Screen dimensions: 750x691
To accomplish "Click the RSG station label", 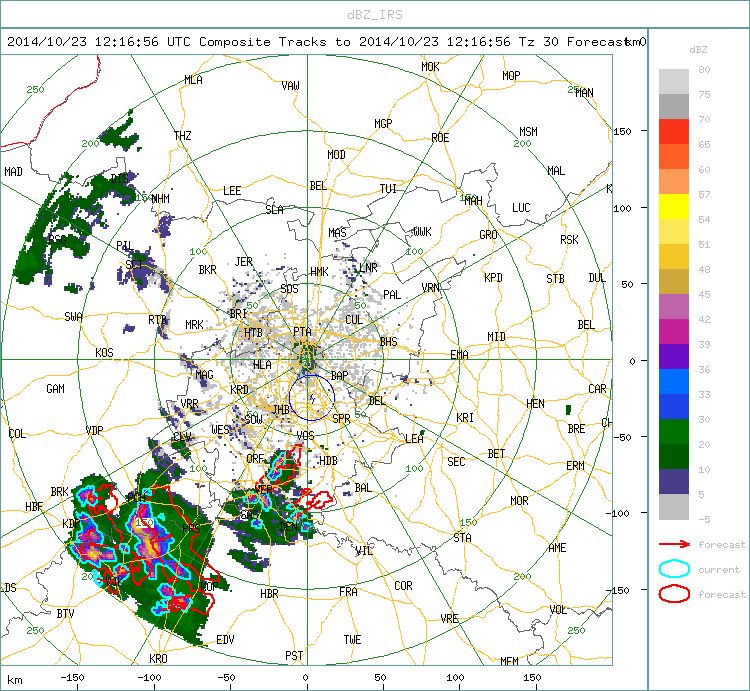I will tap(57, 239).
